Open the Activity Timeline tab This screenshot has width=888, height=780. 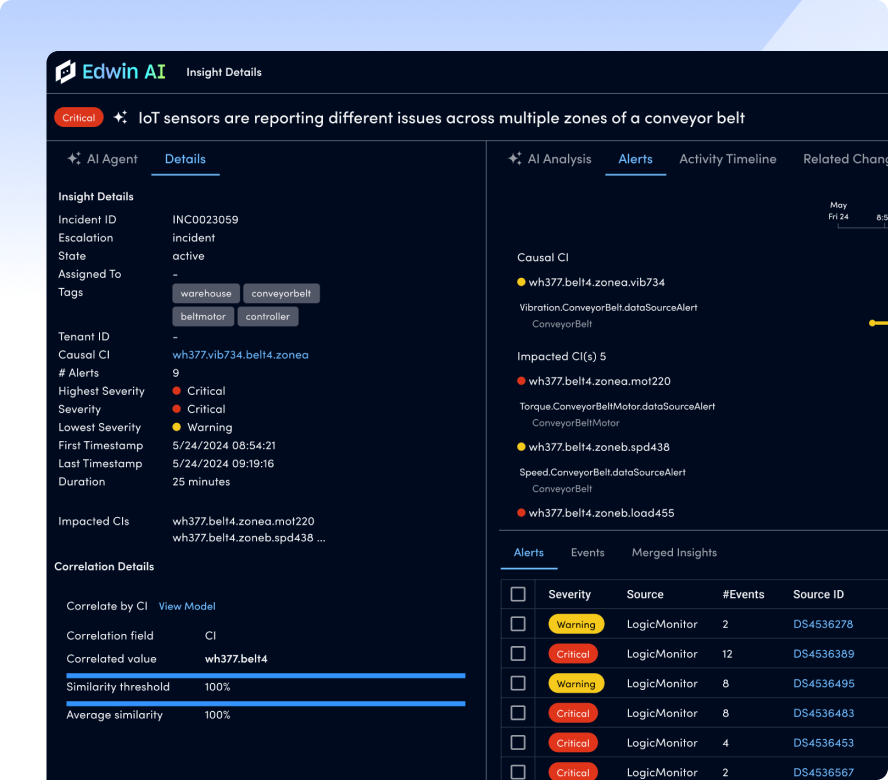(728, 159)
